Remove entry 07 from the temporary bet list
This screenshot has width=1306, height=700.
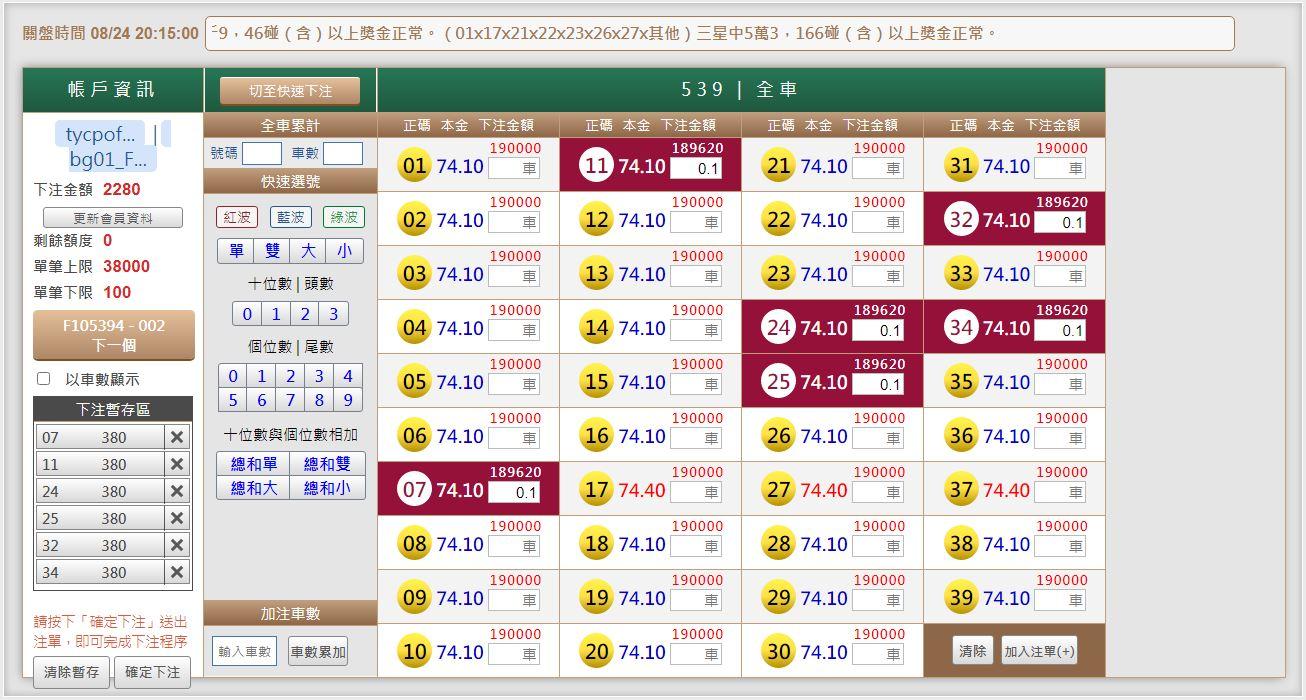click(x=177, y=437)
